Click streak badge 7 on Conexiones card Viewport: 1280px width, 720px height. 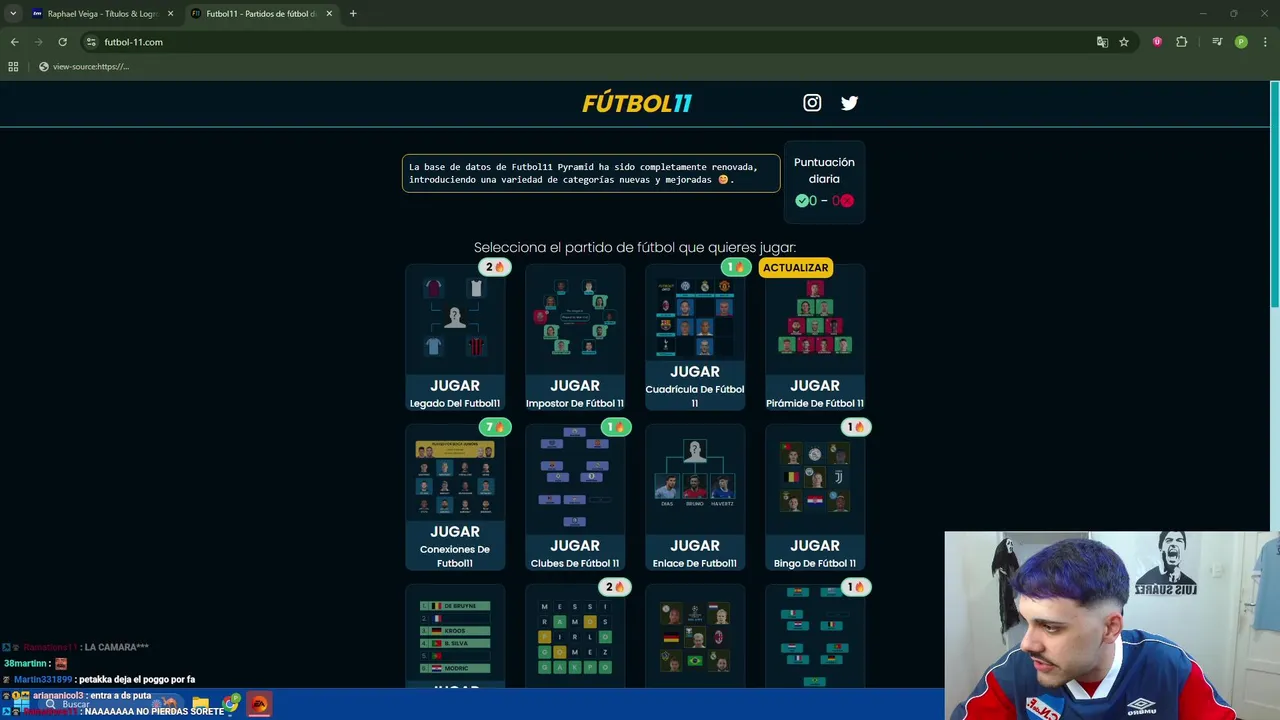[x=495, y=427]
